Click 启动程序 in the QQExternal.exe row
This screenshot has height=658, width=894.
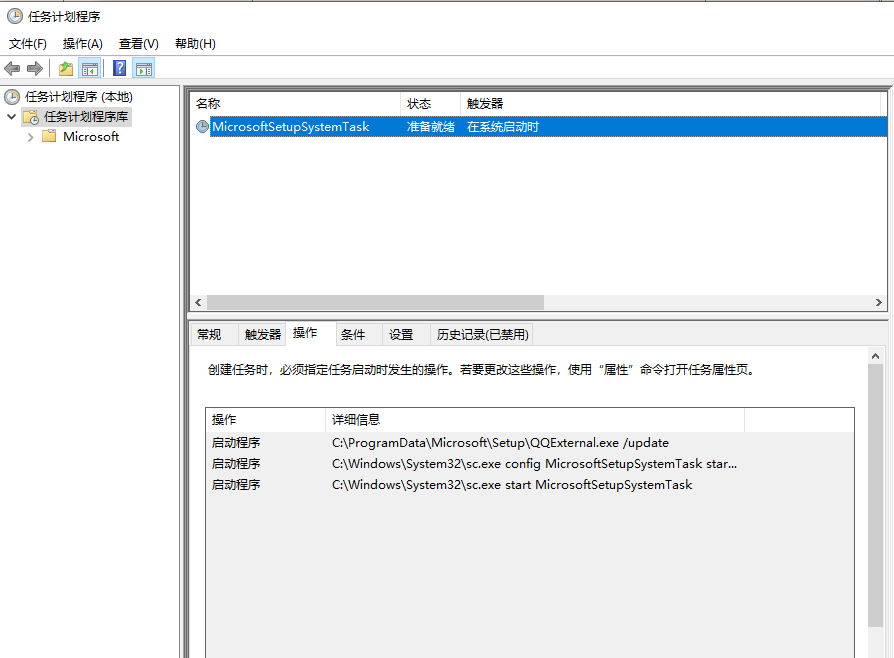pyautogui.click(x=236, y=442)
